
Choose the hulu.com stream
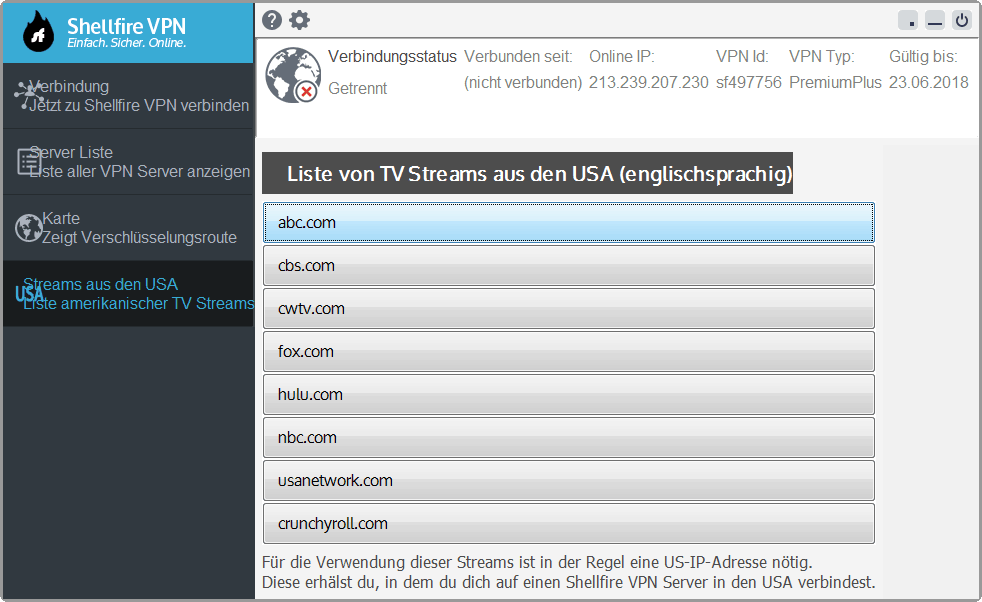[569, 395]
